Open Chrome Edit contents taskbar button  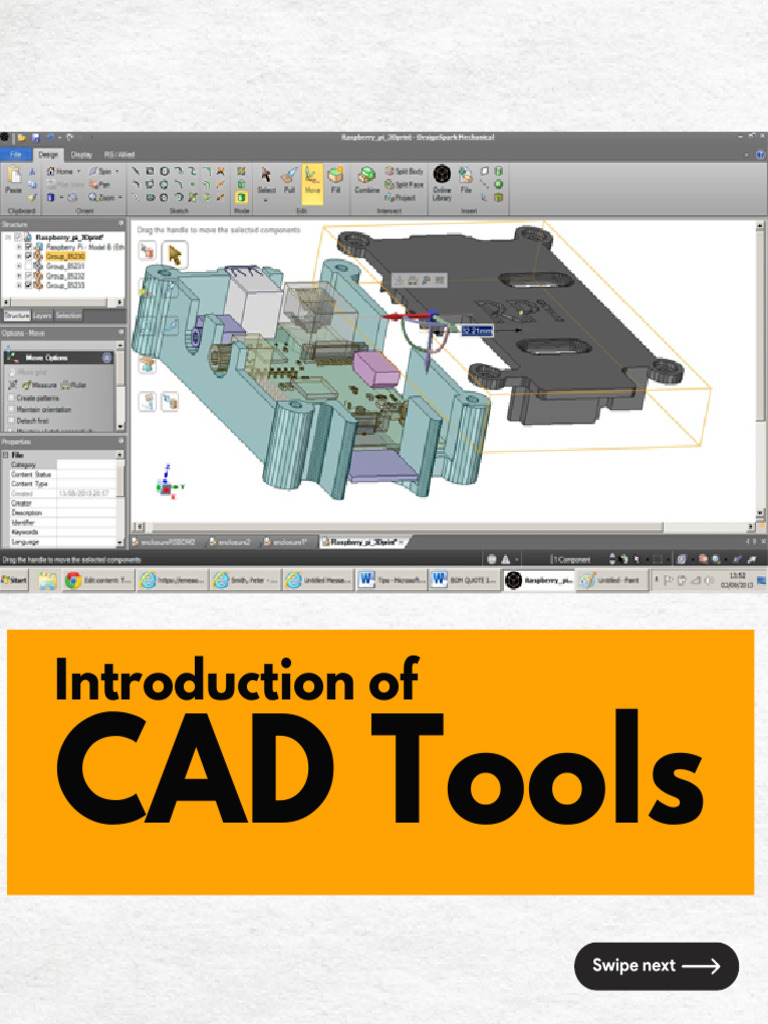99,580
